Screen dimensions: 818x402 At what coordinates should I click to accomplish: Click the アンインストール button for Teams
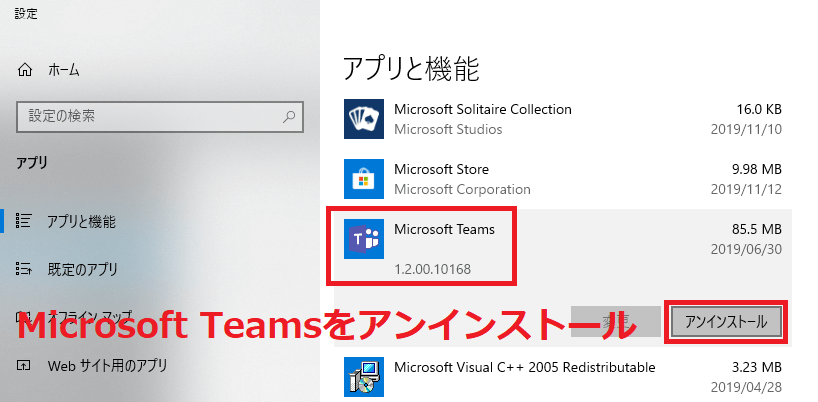[726, 322]
